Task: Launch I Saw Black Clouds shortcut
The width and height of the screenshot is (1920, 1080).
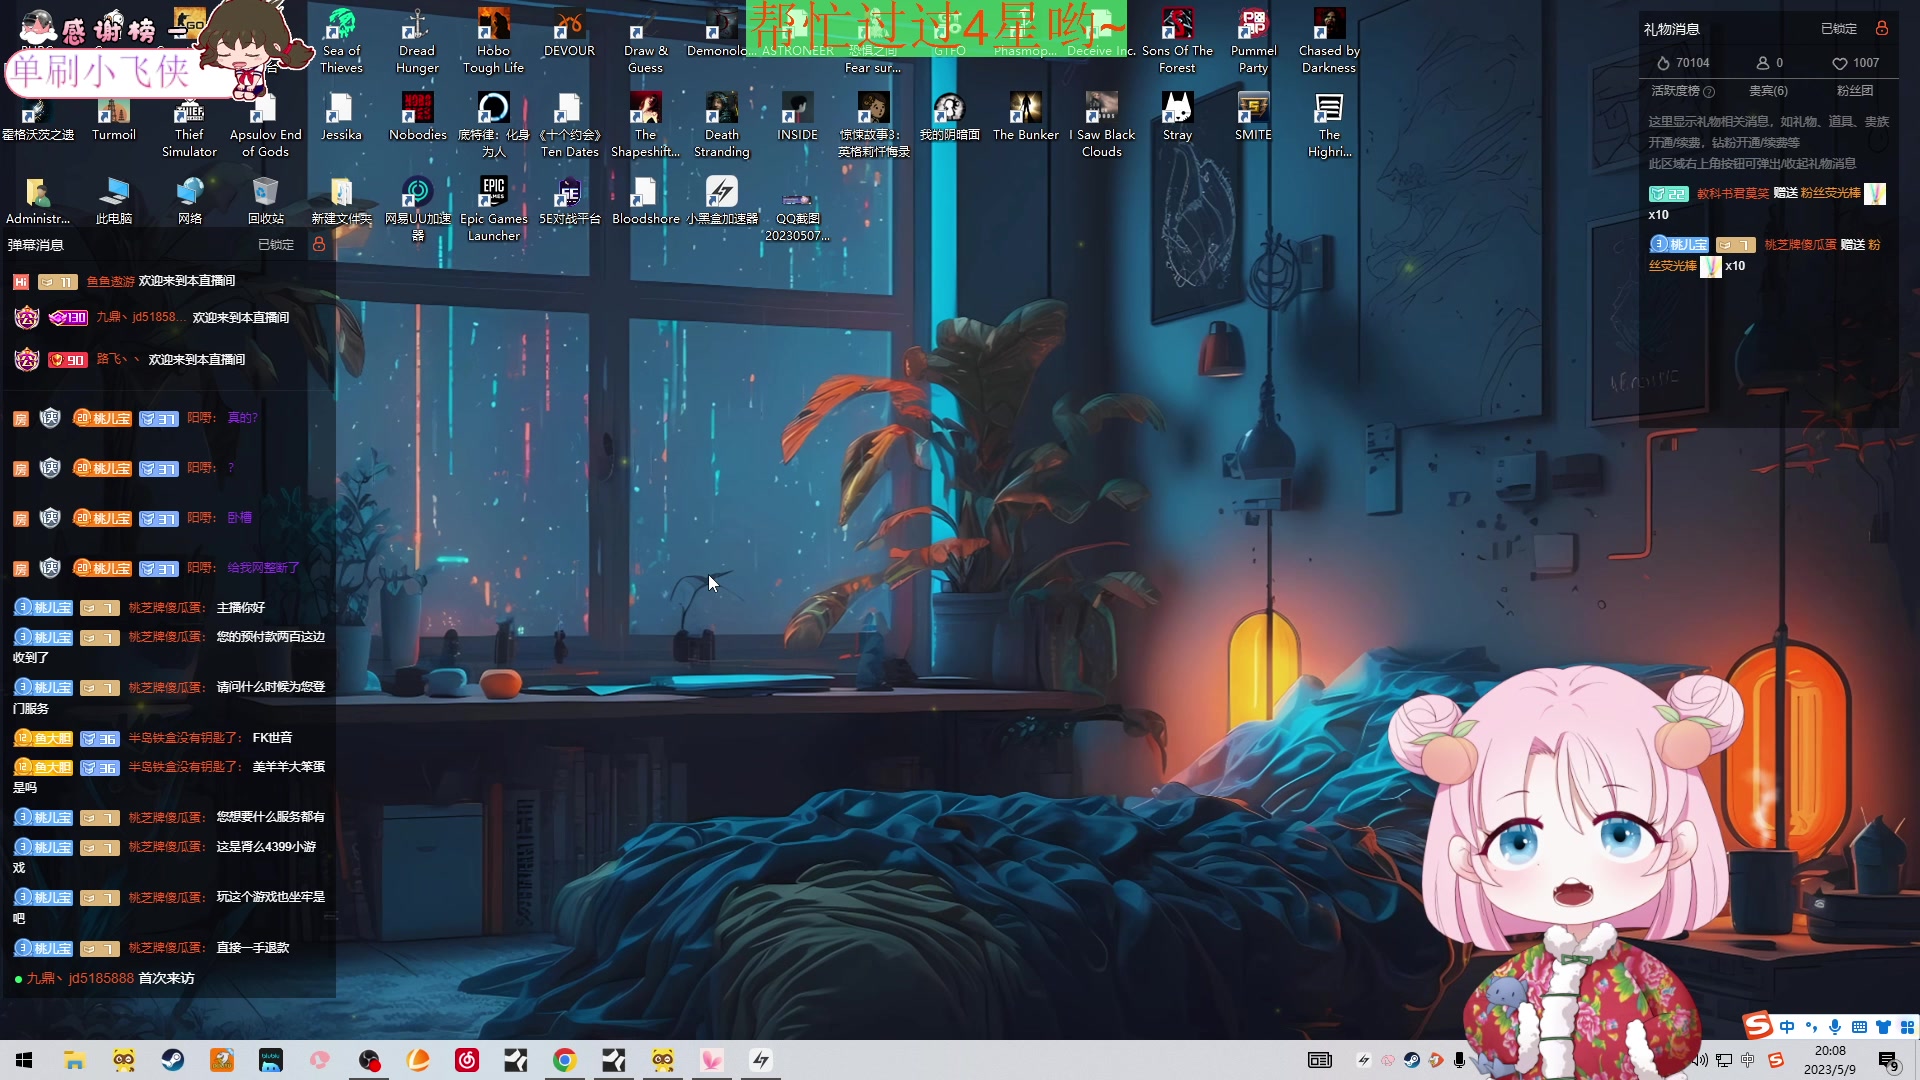Action: point(1101,125)
